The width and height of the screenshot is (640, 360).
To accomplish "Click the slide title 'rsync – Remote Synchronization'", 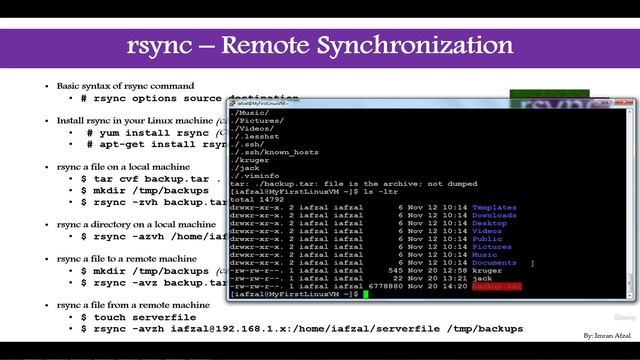I will tap(320, 45).
